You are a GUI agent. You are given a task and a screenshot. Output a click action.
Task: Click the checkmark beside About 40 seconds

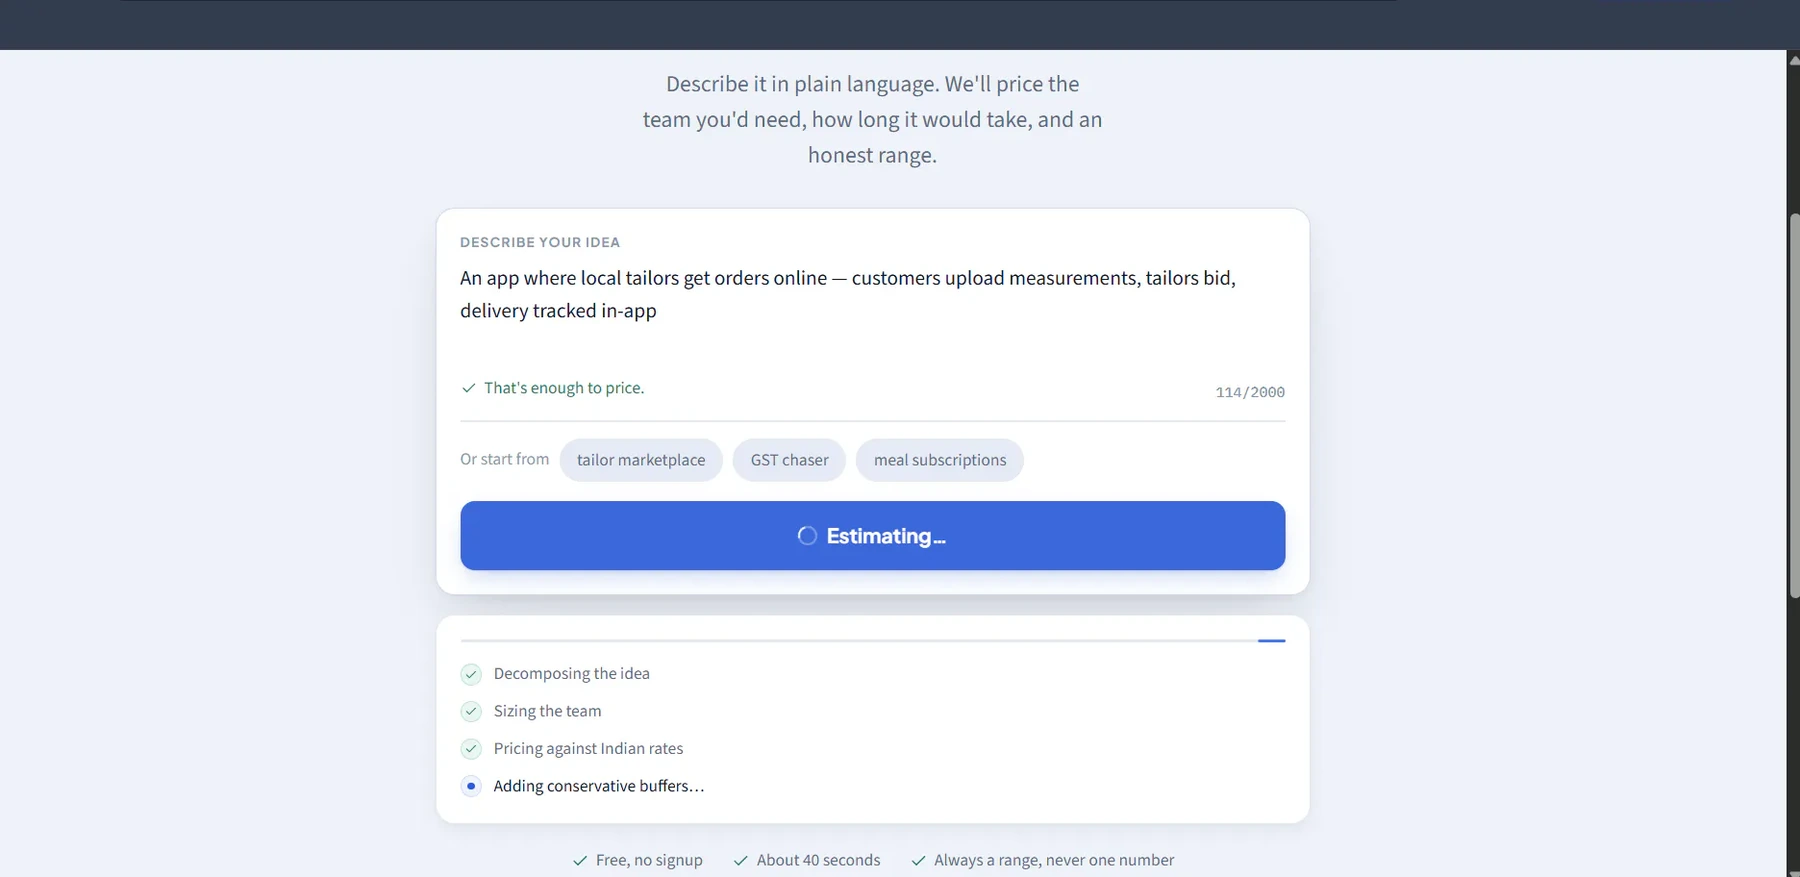coord(741,861)
